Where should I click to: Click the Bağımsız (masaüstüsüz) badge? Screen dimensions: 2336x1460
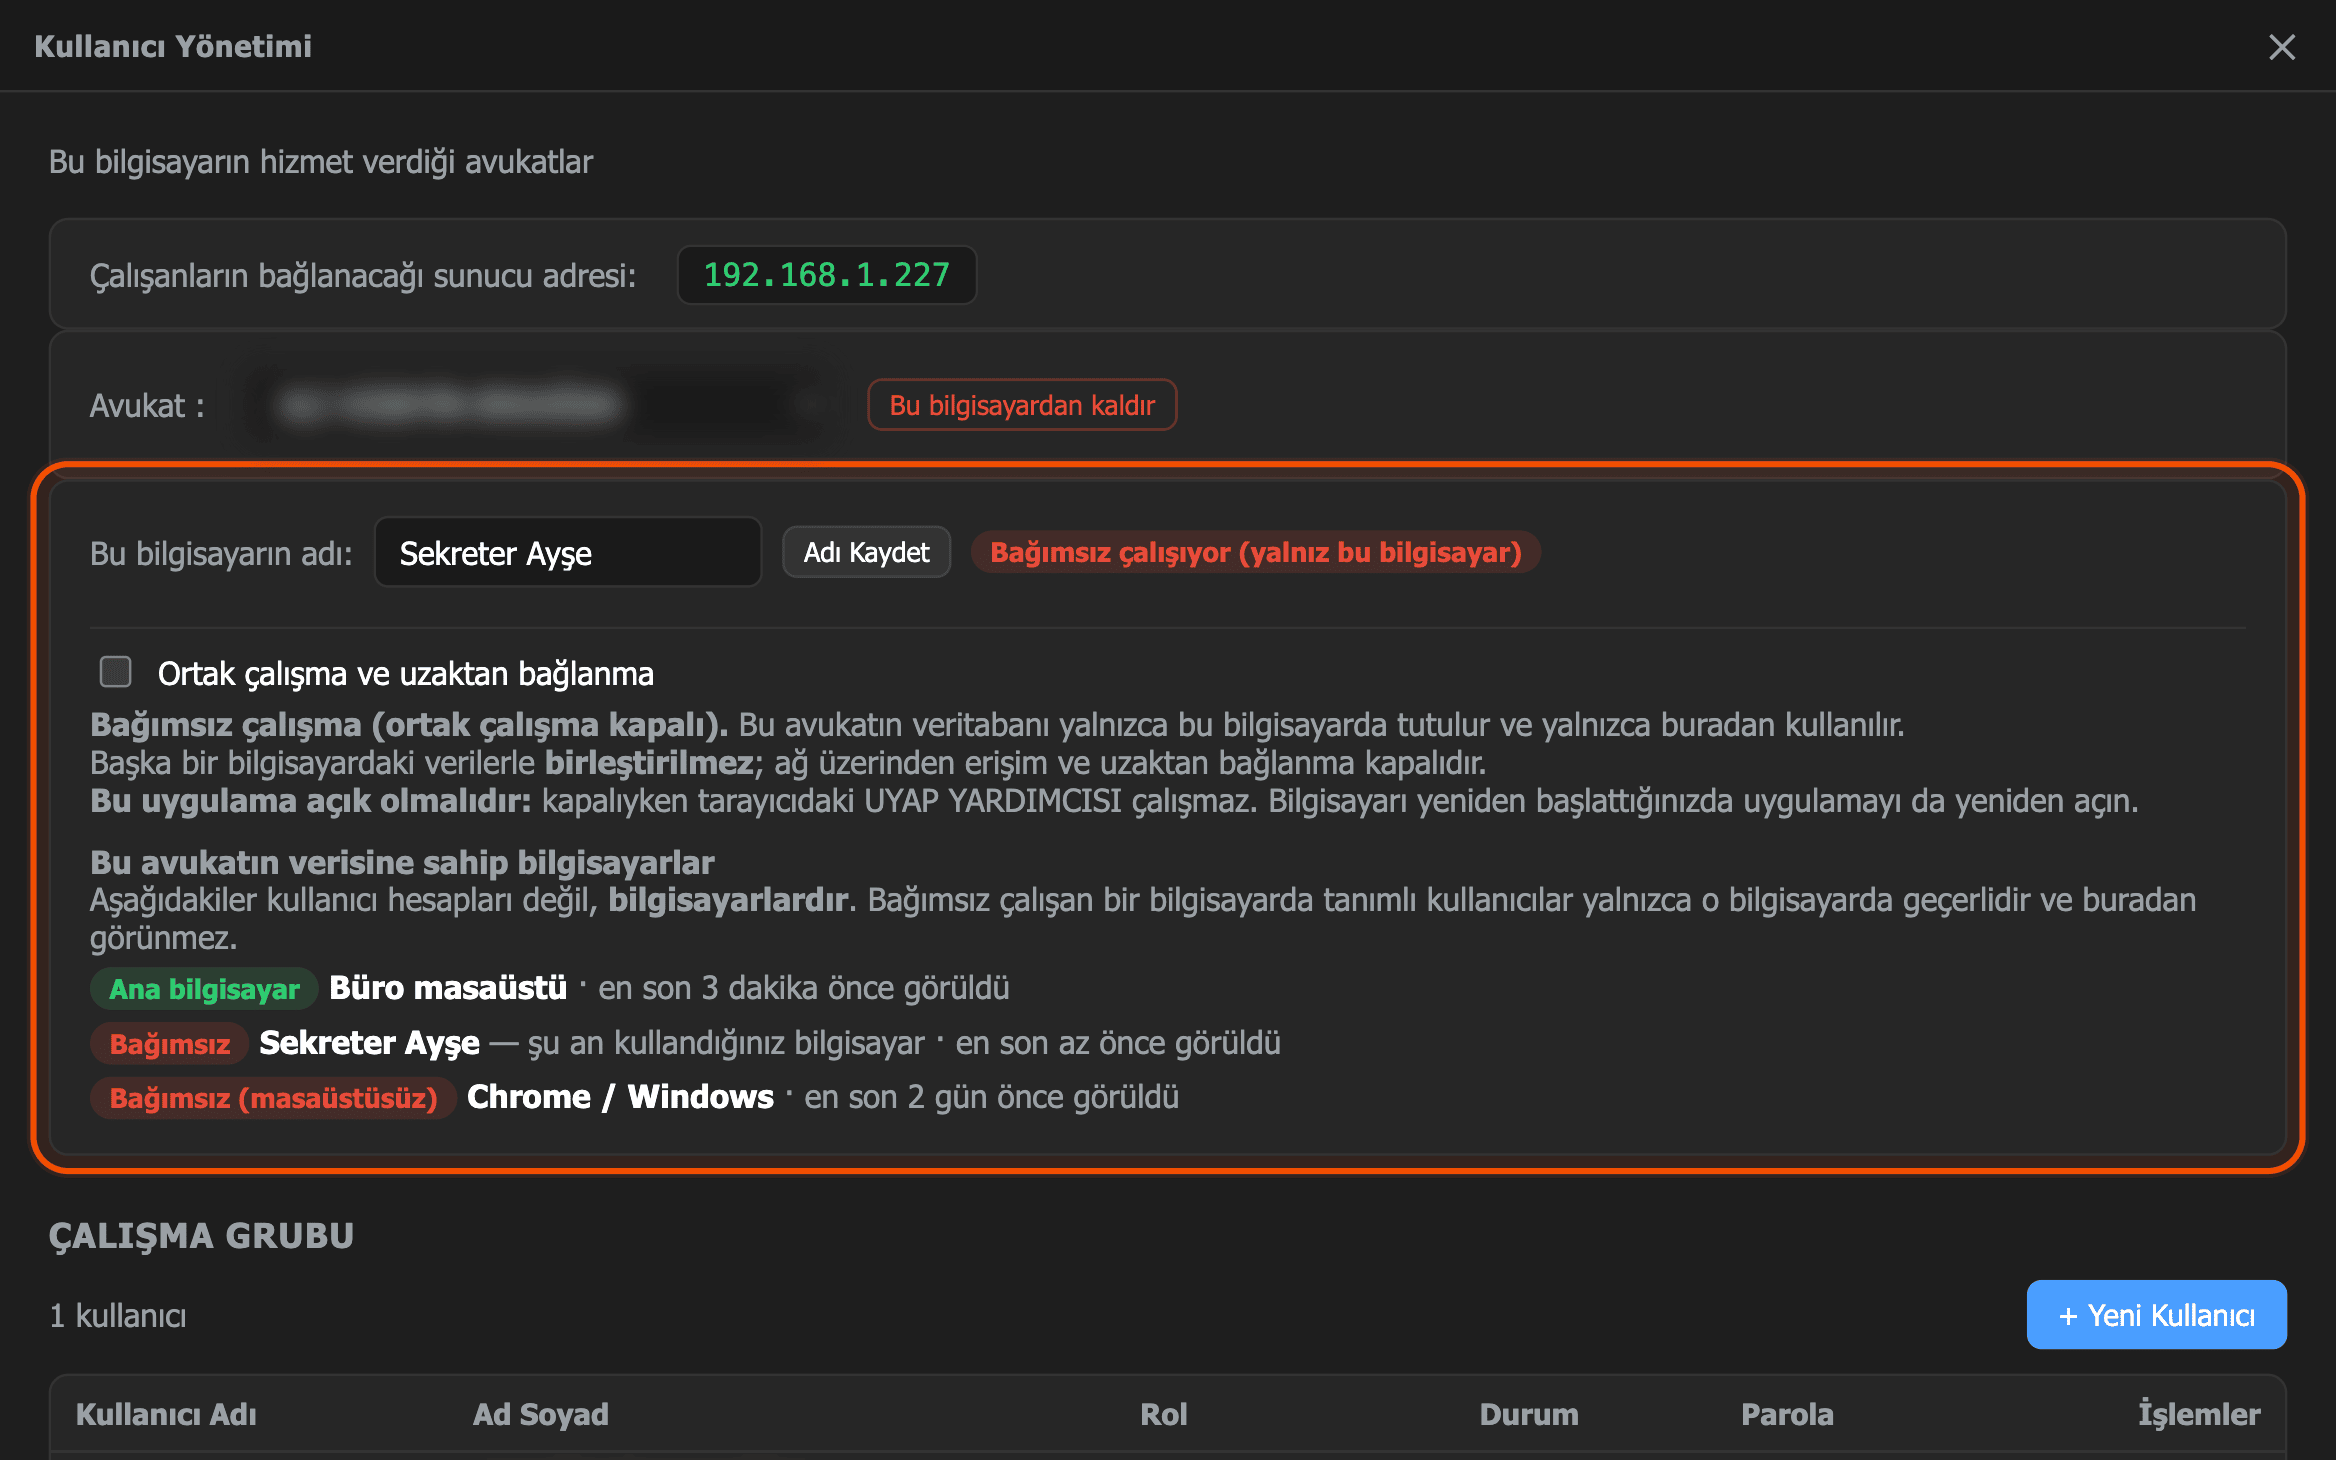point(273,1098)
